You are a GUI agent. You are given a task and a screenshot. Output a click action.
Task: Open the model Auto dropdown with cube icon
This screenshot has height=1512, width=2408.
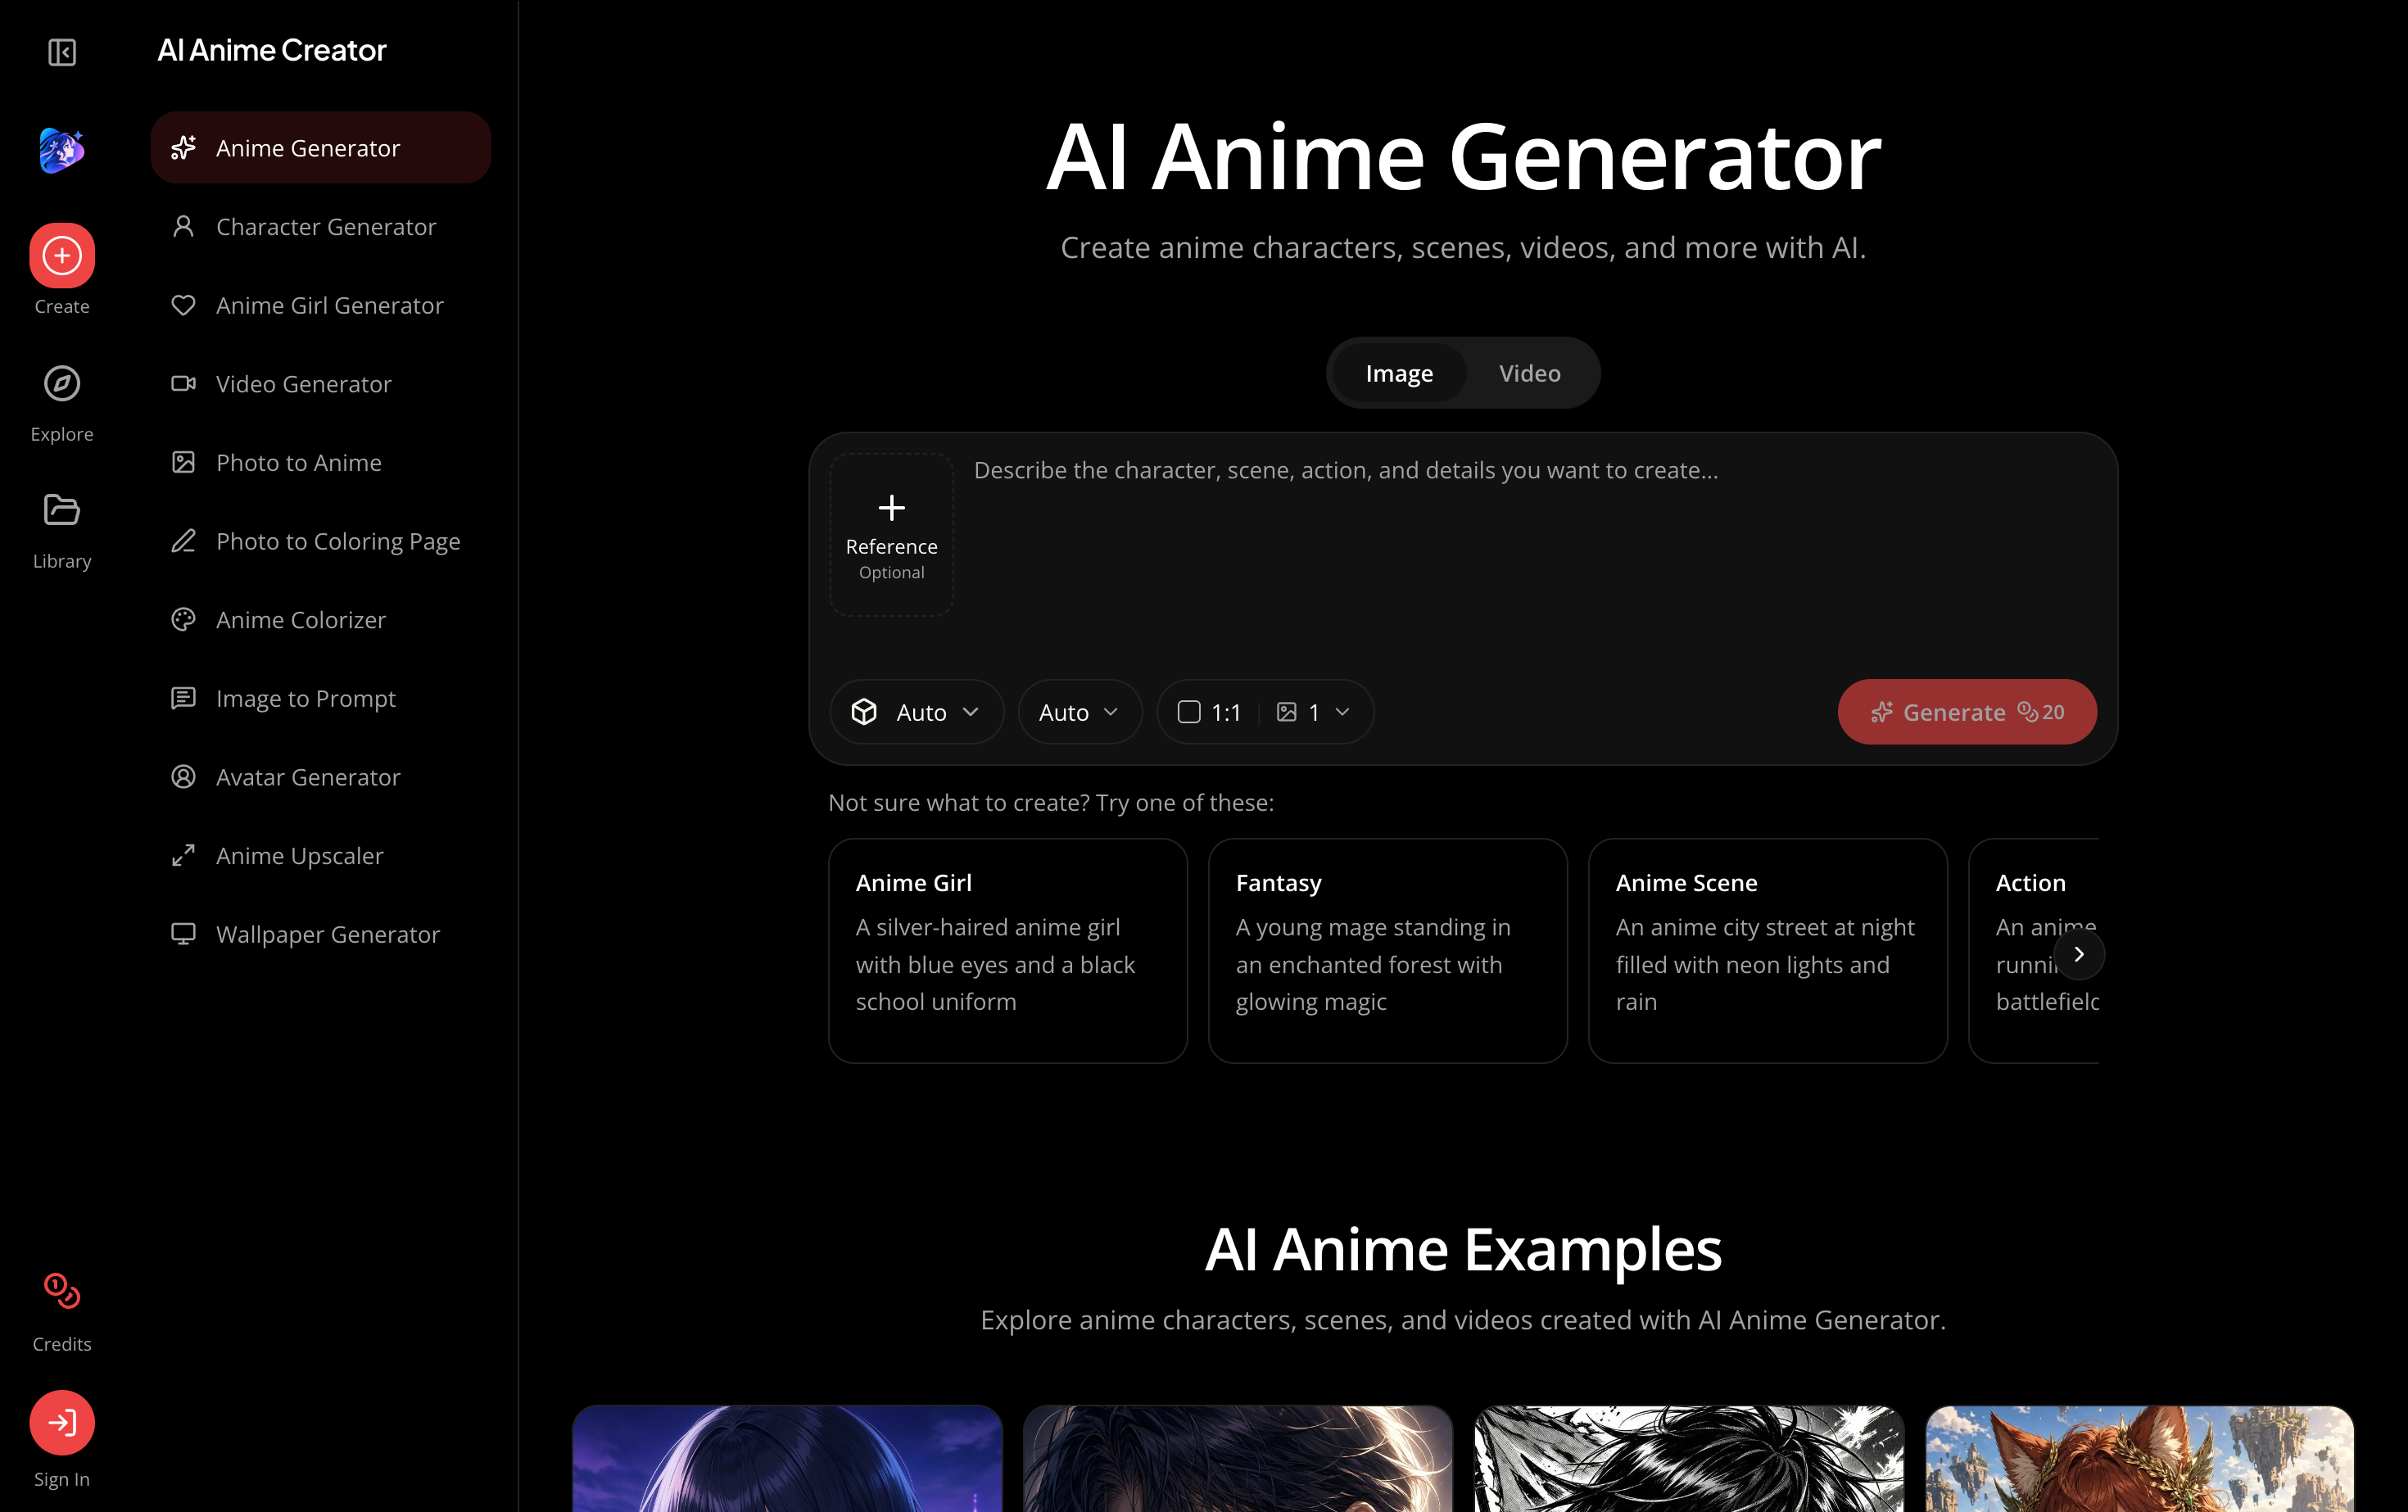click(x=916, y=712)
